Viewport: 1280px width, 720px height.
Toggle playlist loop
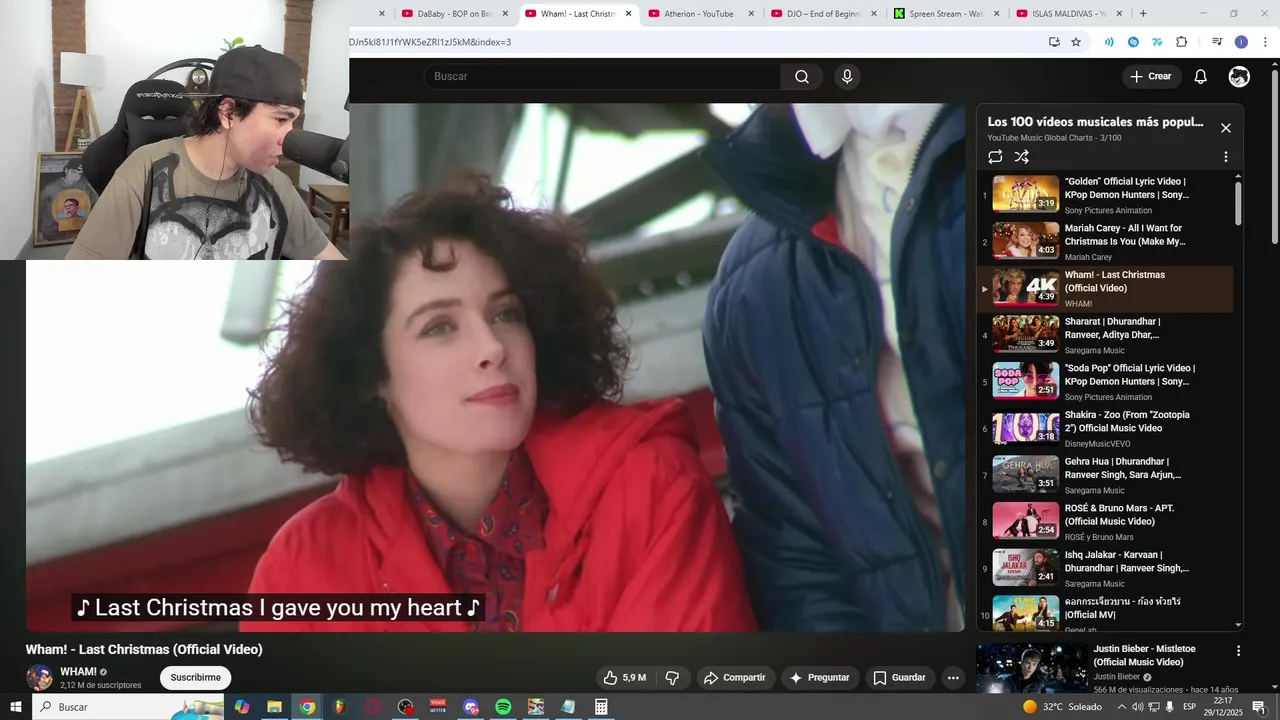995,157
